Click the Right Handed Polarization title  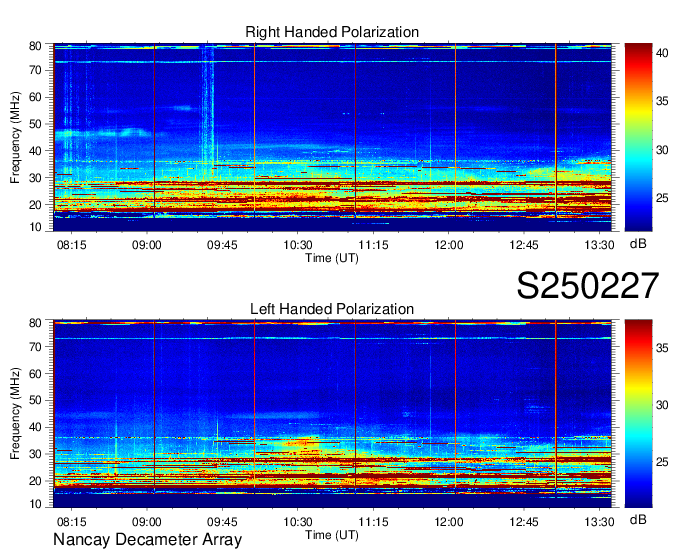tap(332, 32)
